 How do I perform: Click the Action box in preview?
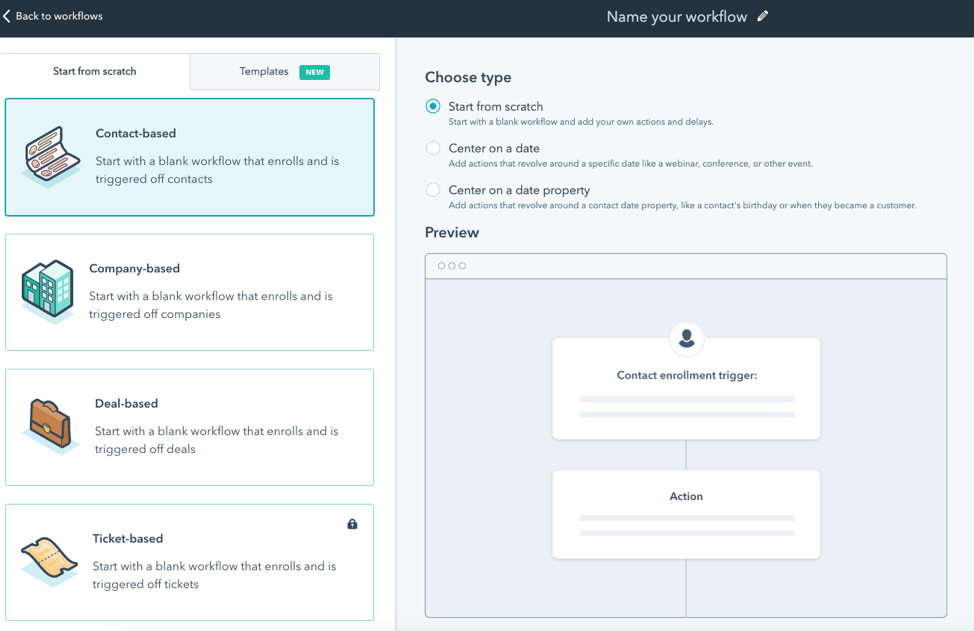pos(686,514)
